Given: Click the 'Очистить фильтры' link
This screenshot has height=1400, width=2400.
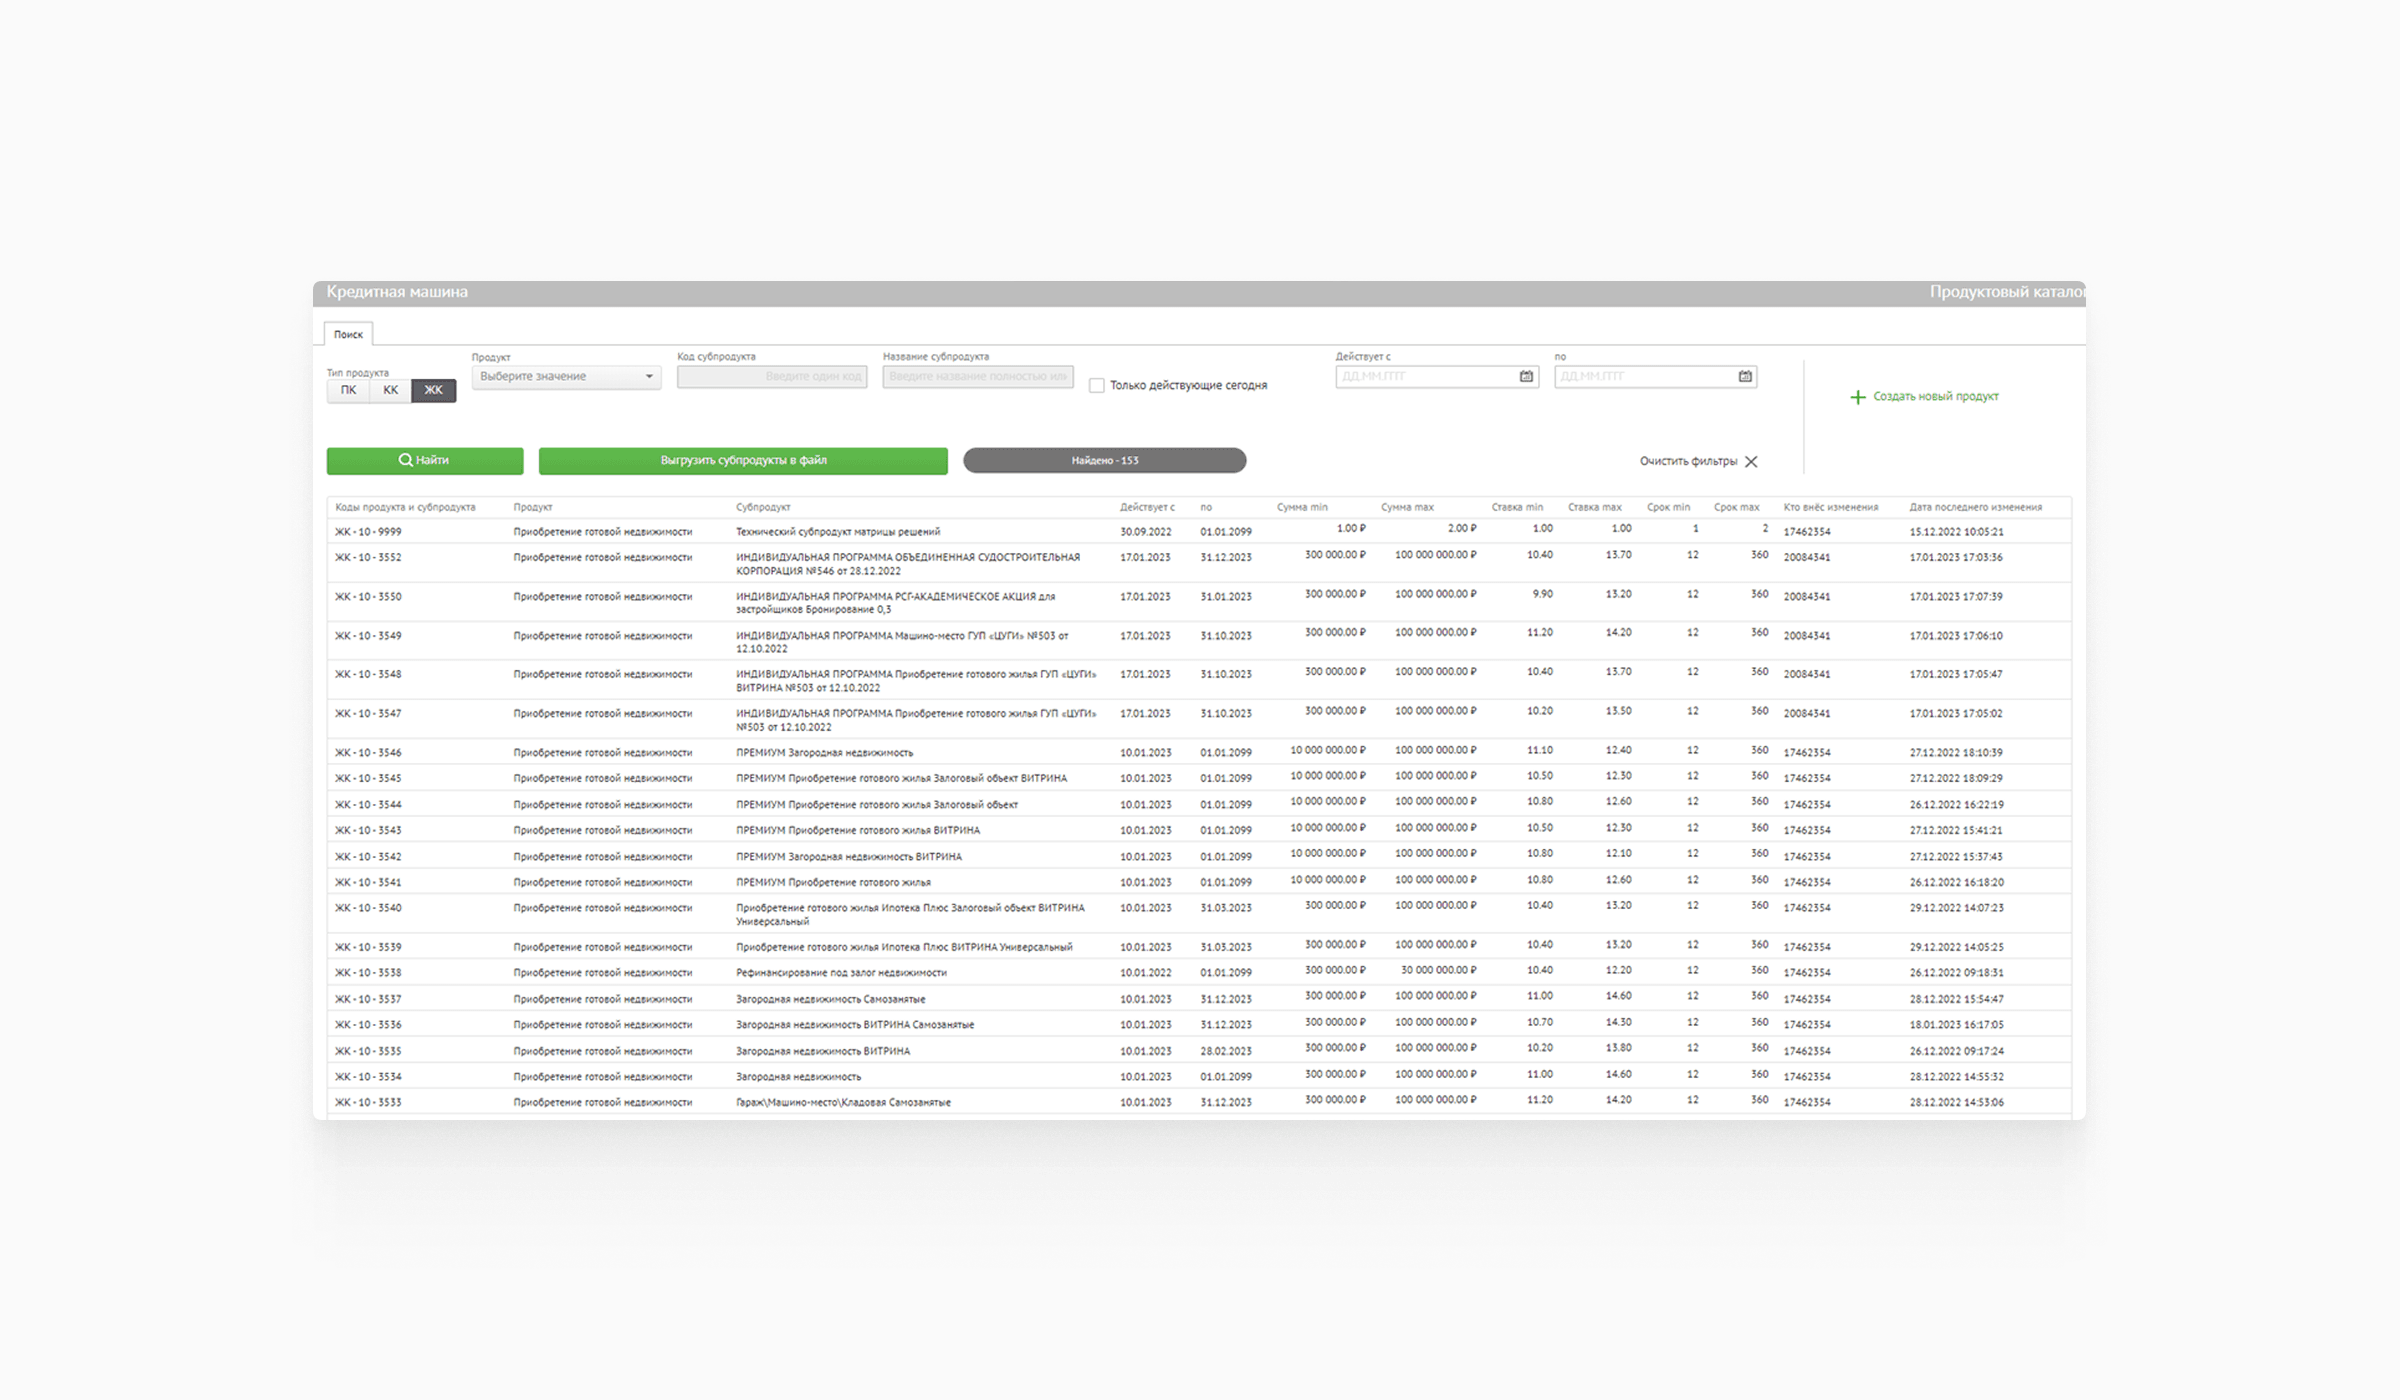Looking at the screenshot, I should pyautogui.click(x=1688, y=461).
